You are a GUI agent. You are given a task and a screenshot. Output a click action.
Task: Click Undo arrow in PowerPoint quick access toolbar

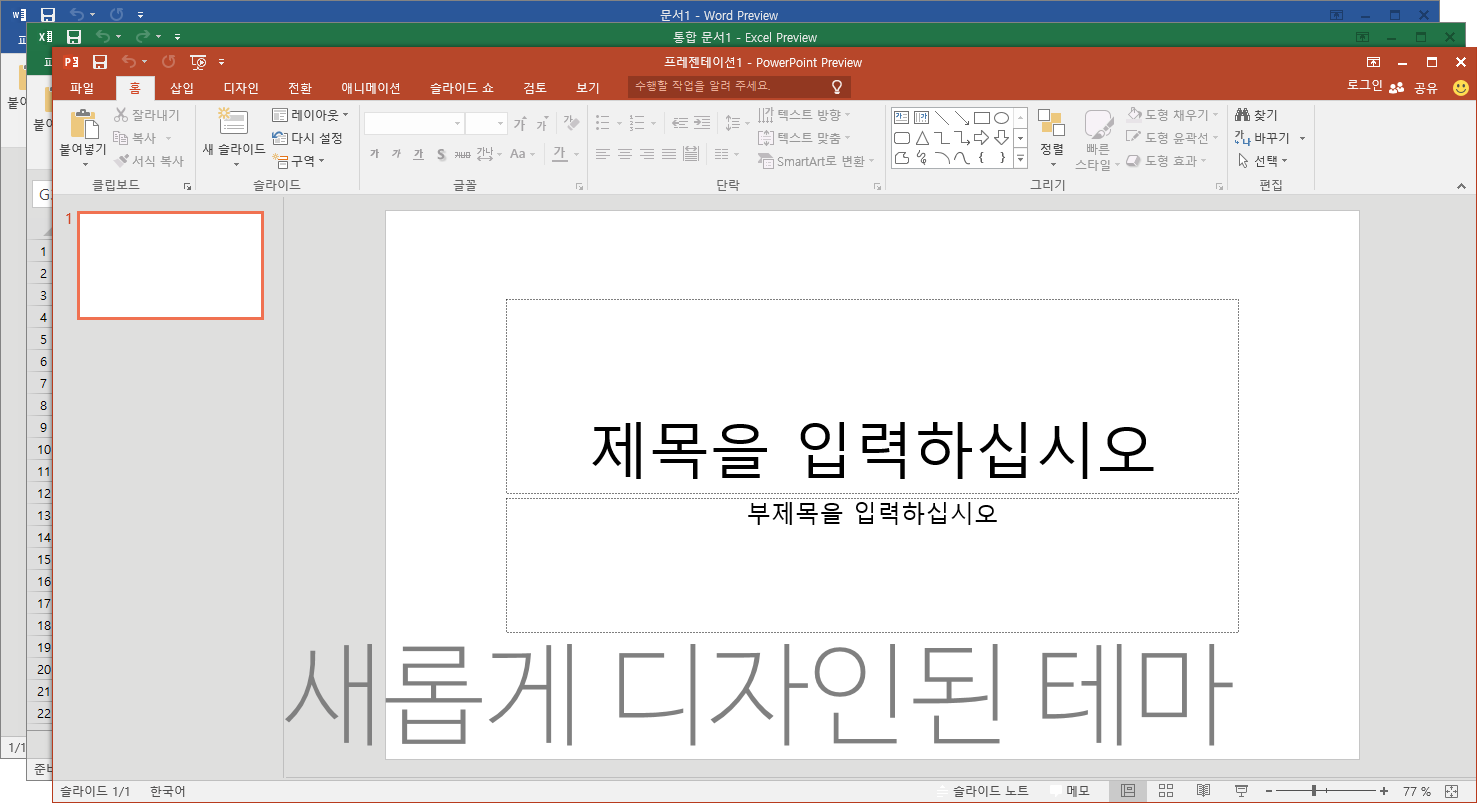point(128,62)
